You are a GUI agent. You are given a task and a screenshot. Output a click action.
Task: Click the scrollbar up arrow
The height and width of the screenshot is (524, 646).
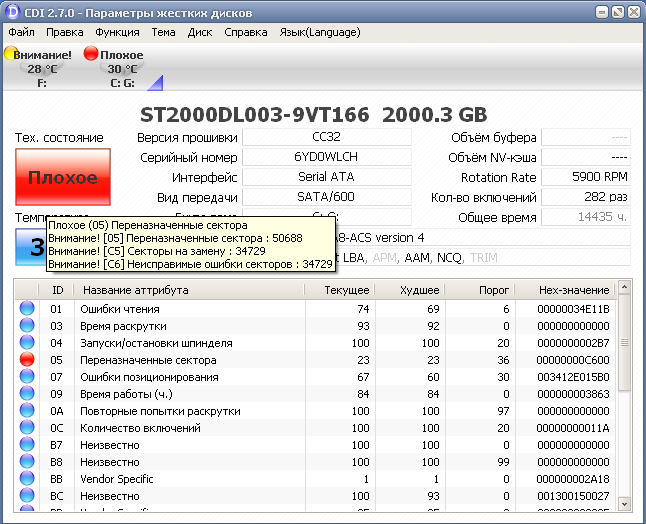click(624, 287)
